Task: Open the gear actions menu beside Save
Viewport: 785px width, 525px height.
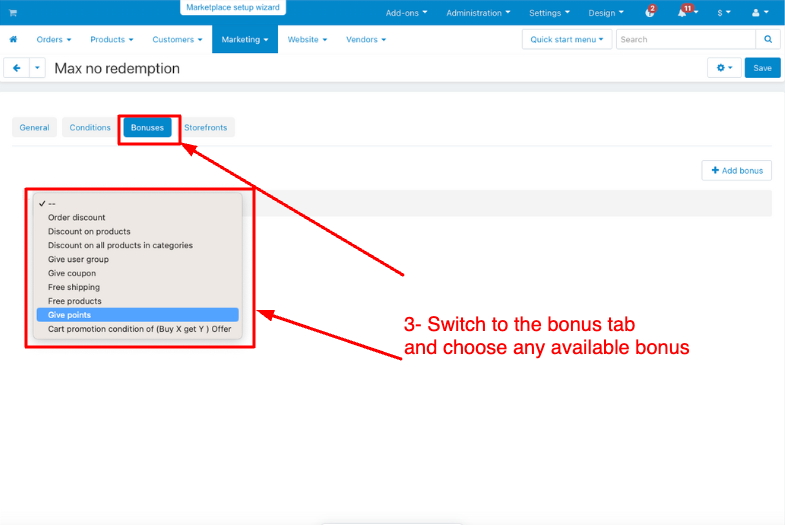Action: click(x=724, y=68)
